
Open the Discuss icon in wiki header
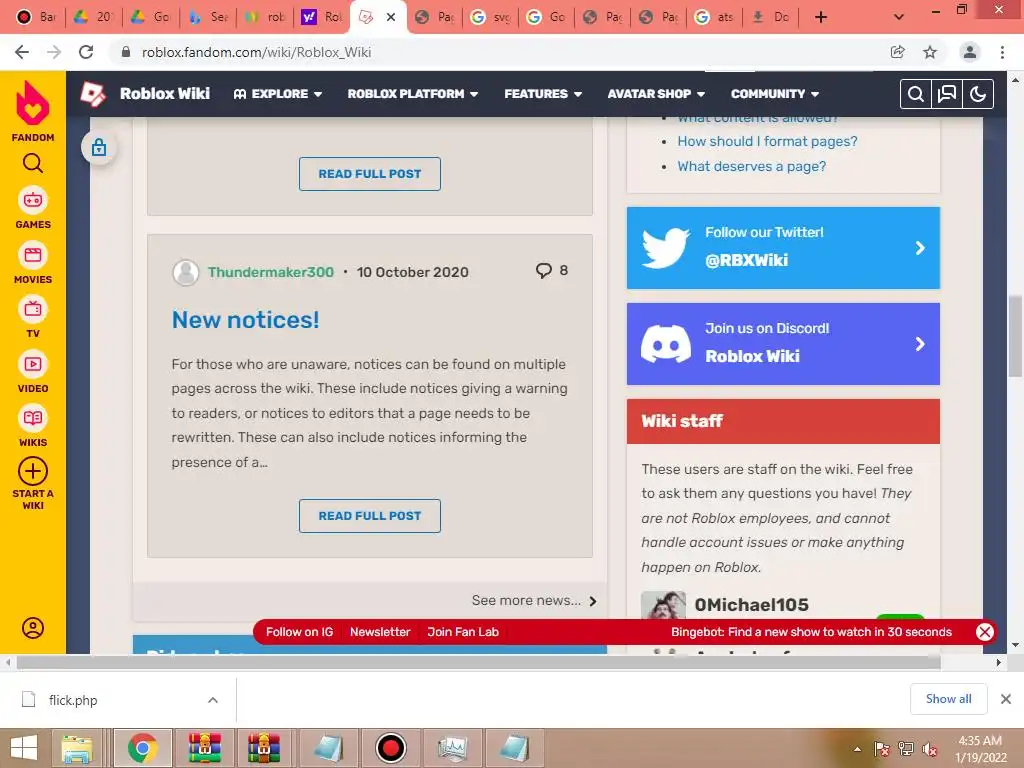point(946,94)
